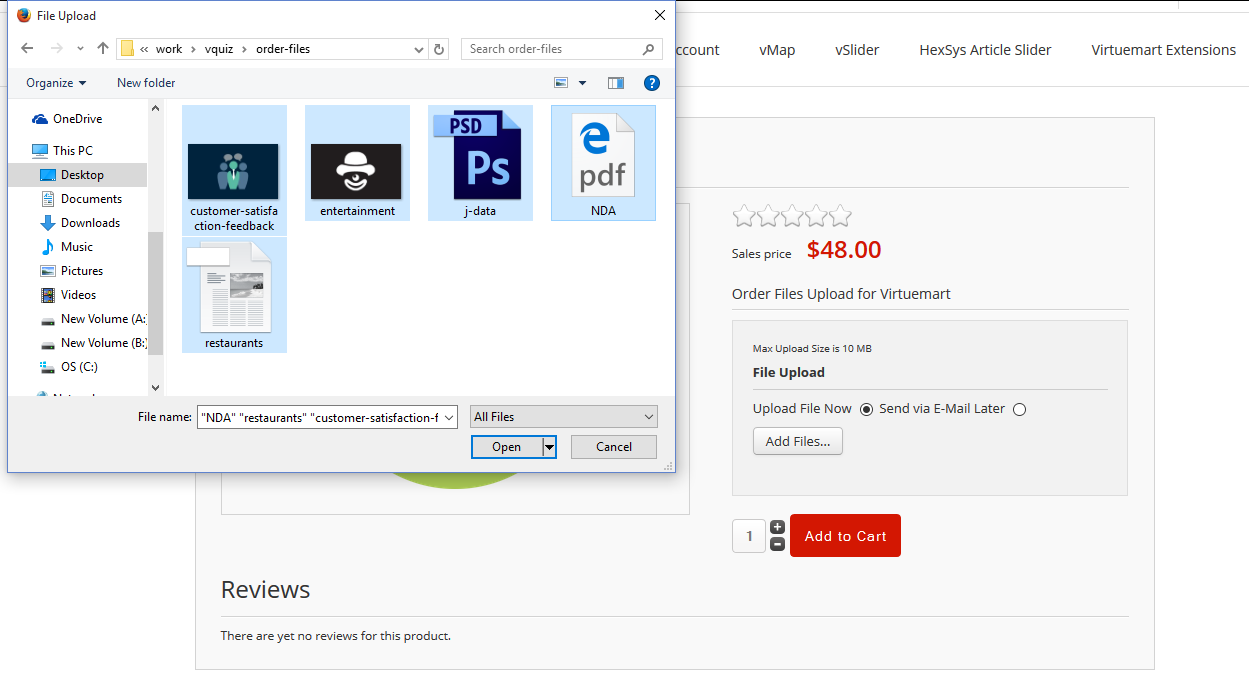This screenshot has width=1249, height=684.
Task: Click the quantity plus icon
Action: pyautogui.click(x=777, y=527)
